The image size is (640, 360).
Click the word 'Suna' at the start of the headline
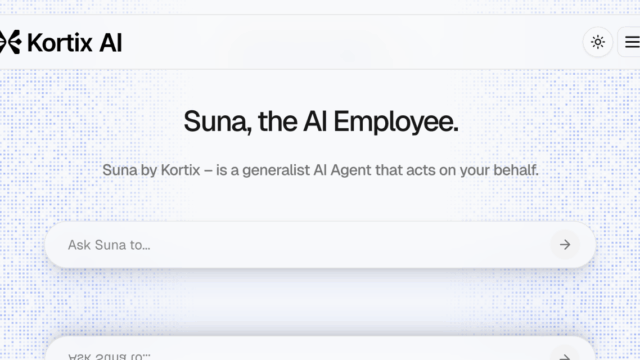tap(215, 122)
